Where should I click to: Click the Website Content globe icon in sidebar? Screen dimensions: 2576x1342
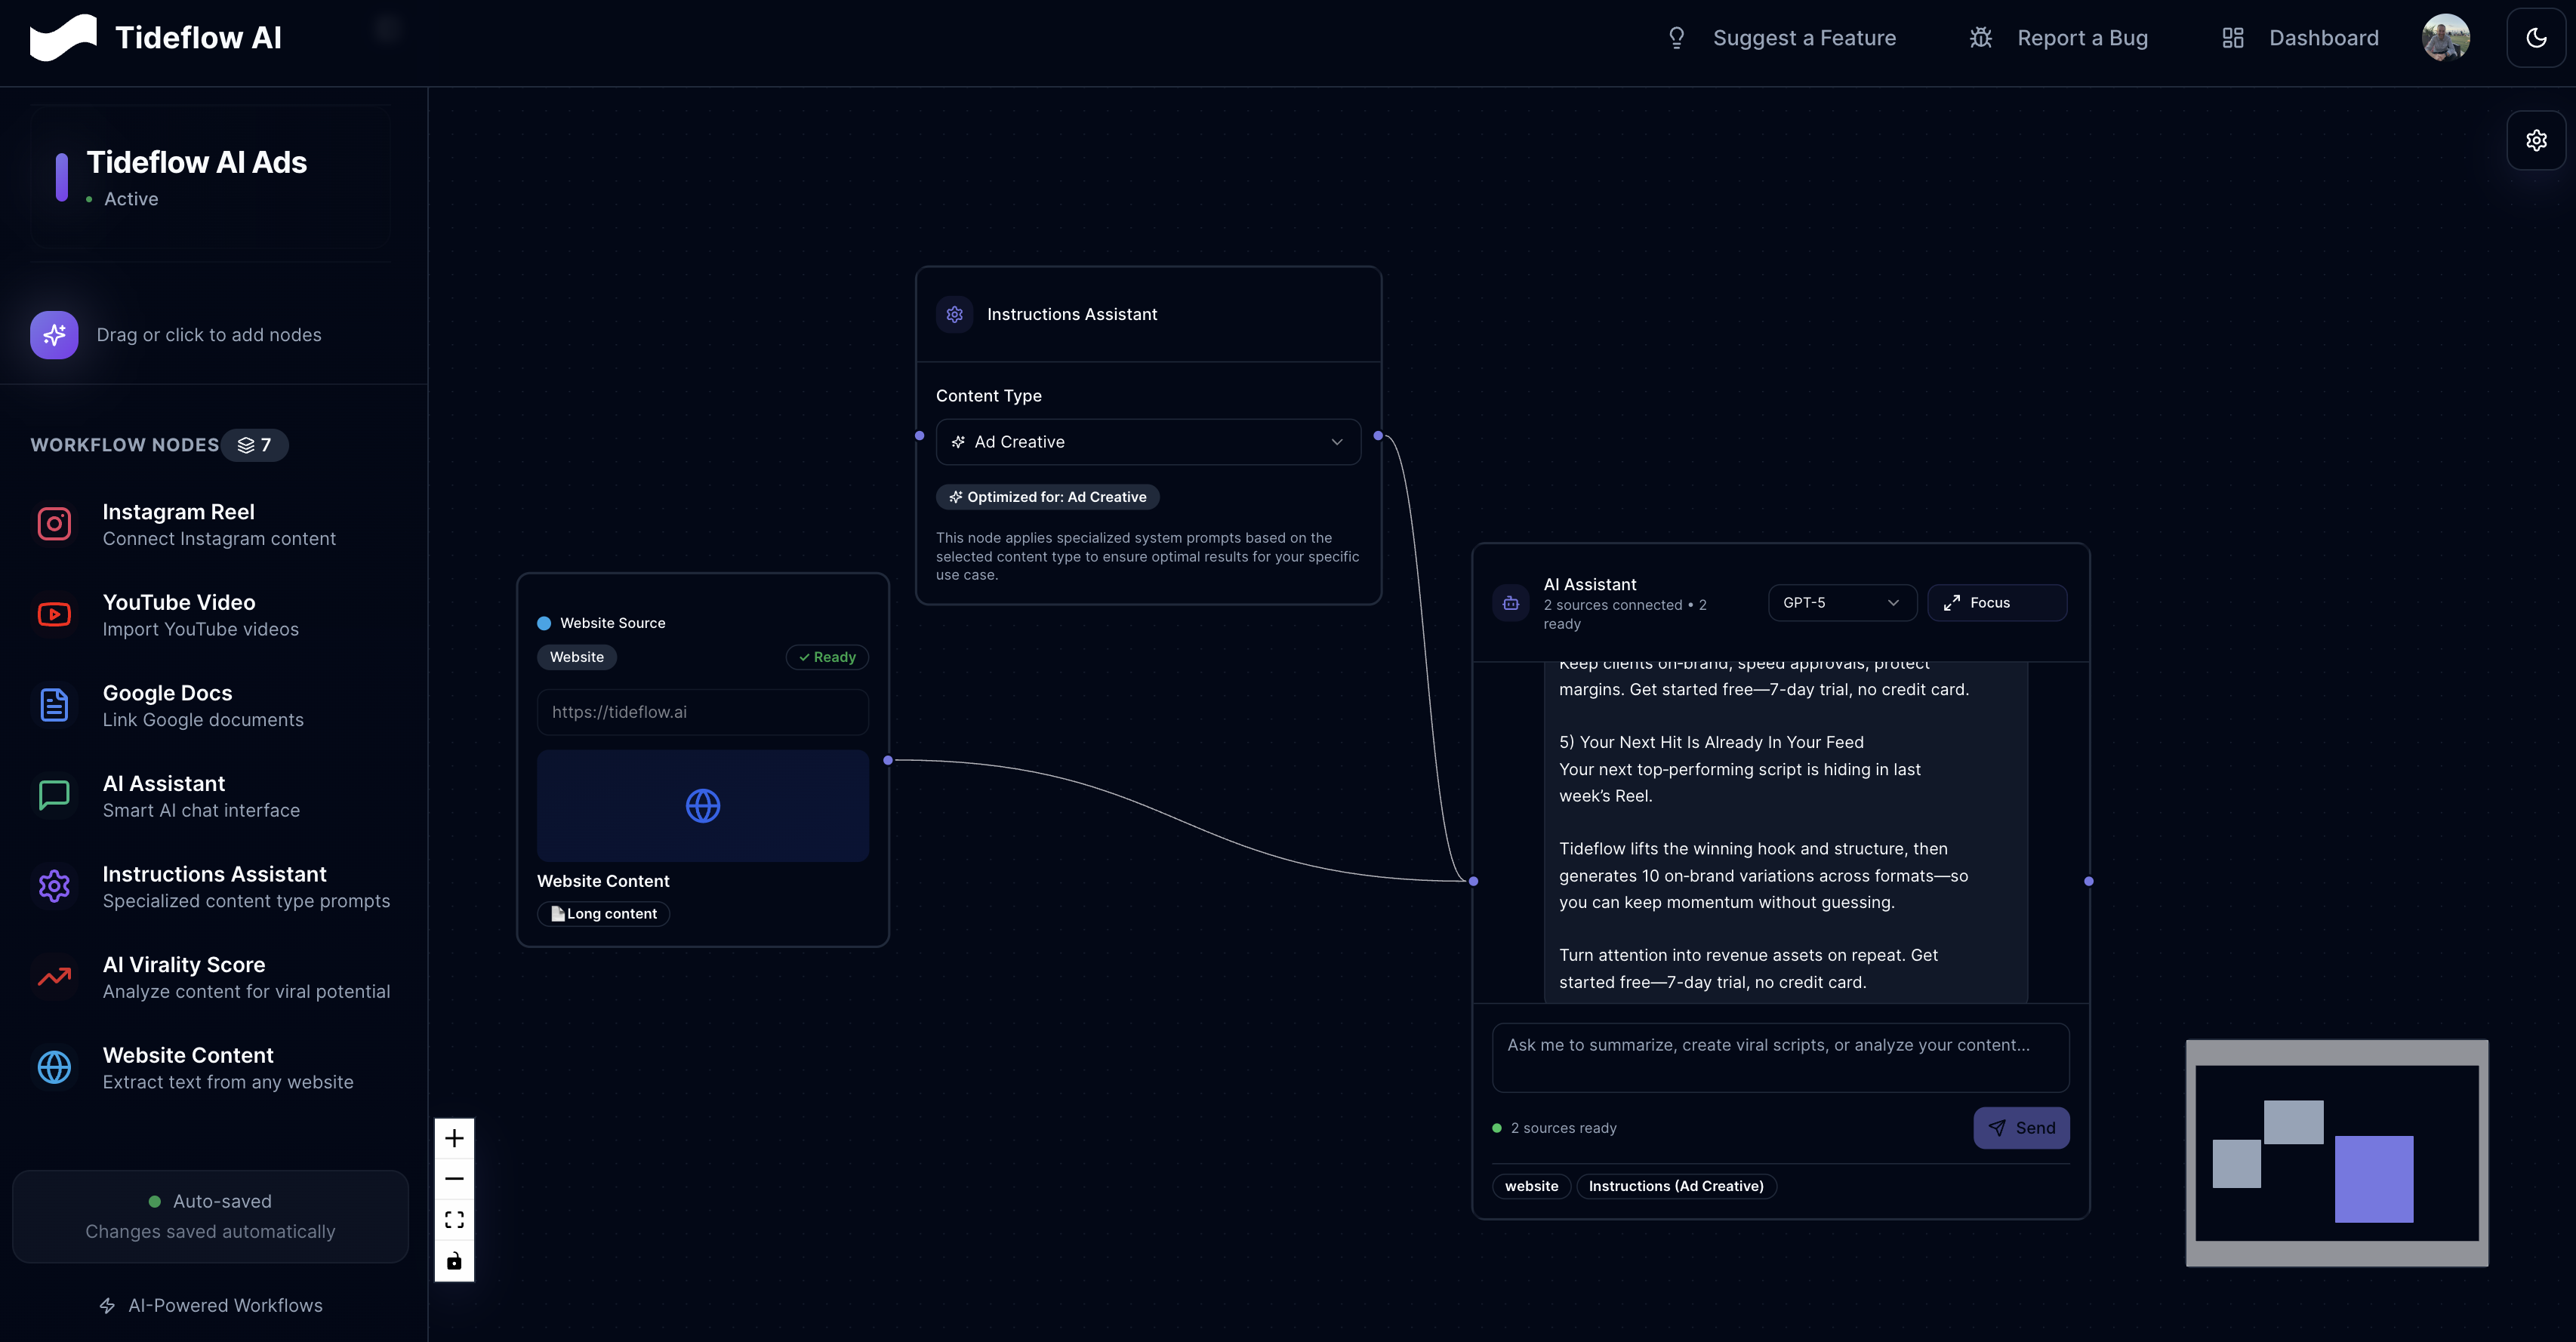point(54,1067)
